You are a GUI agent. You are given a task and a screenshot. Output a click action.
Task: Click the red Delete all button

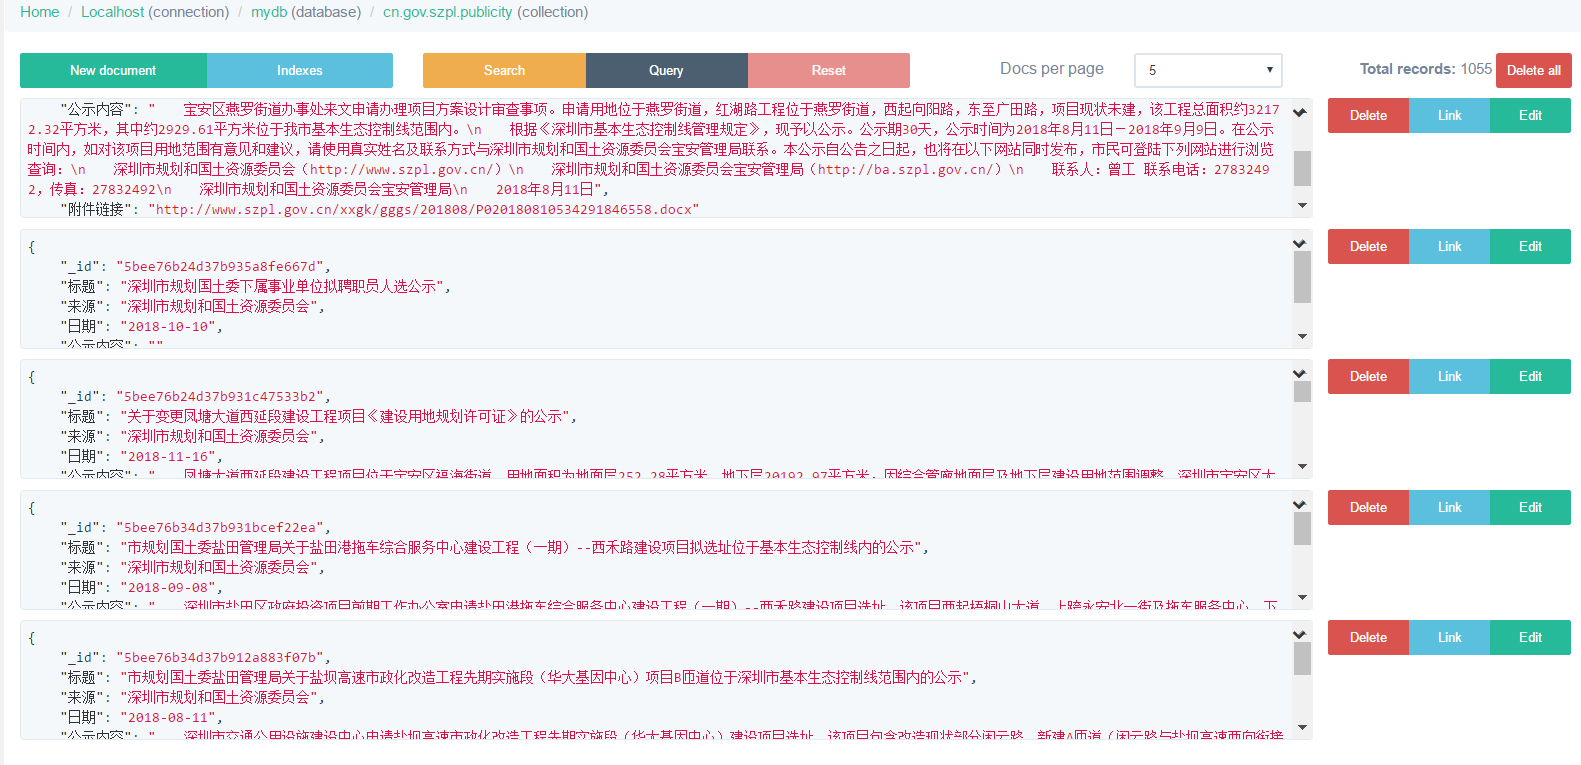click(x=1533, y=70)
